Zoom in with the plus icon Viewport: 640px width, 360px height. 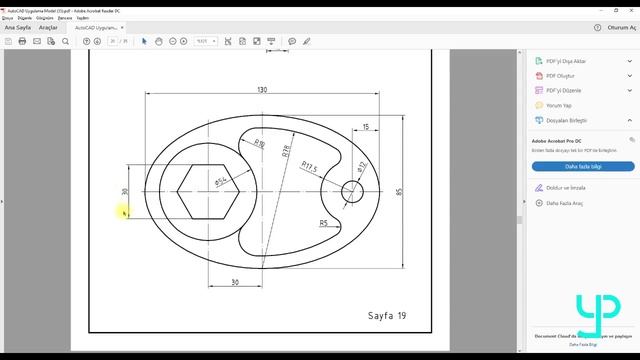pos(184,41)
